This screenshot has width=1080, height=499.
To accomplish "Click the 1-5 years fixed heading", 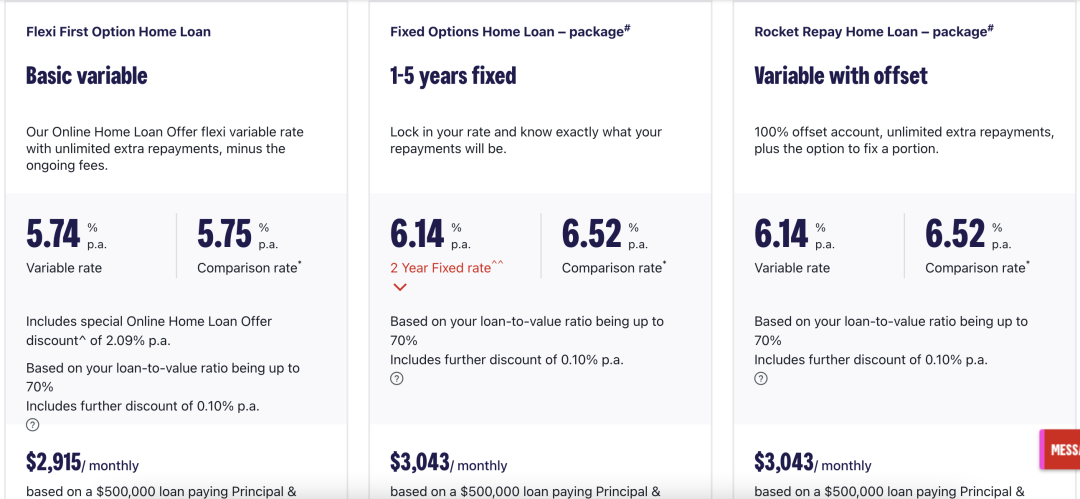I will pyautogui.click(x=453, y=75).
